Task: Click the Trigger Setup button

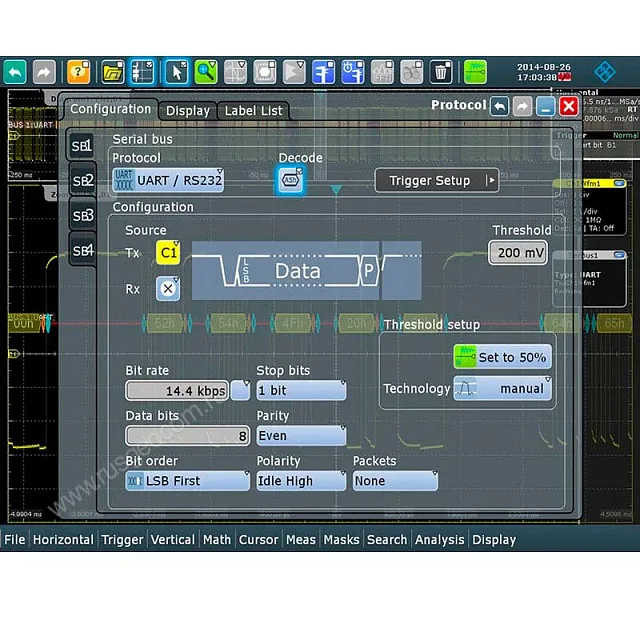Action: (x=436, y=181)
